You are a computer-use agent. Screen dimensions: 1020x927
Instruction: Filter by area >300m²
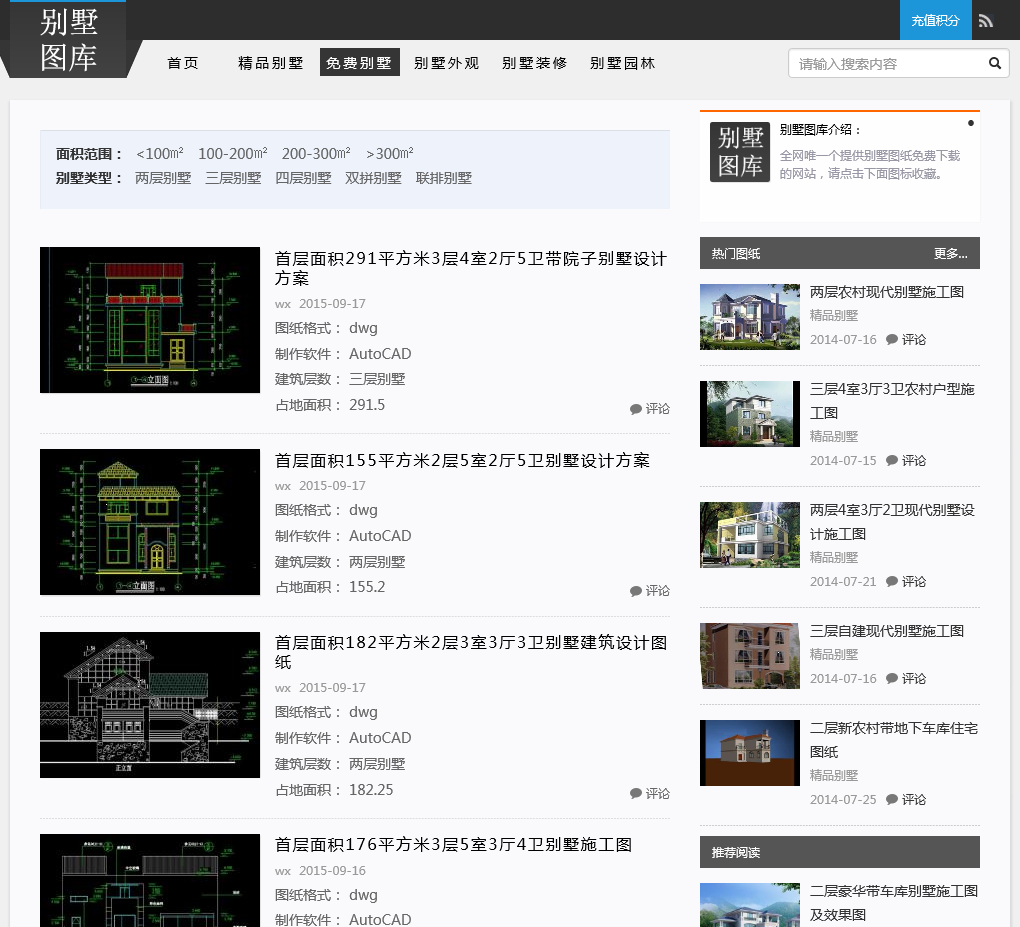(390, 154)
